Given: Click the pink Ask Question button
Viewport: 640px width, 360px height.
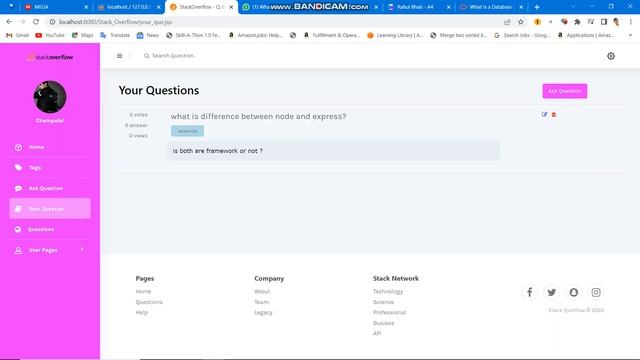Looking at the screenshot, I should [564, 91].
